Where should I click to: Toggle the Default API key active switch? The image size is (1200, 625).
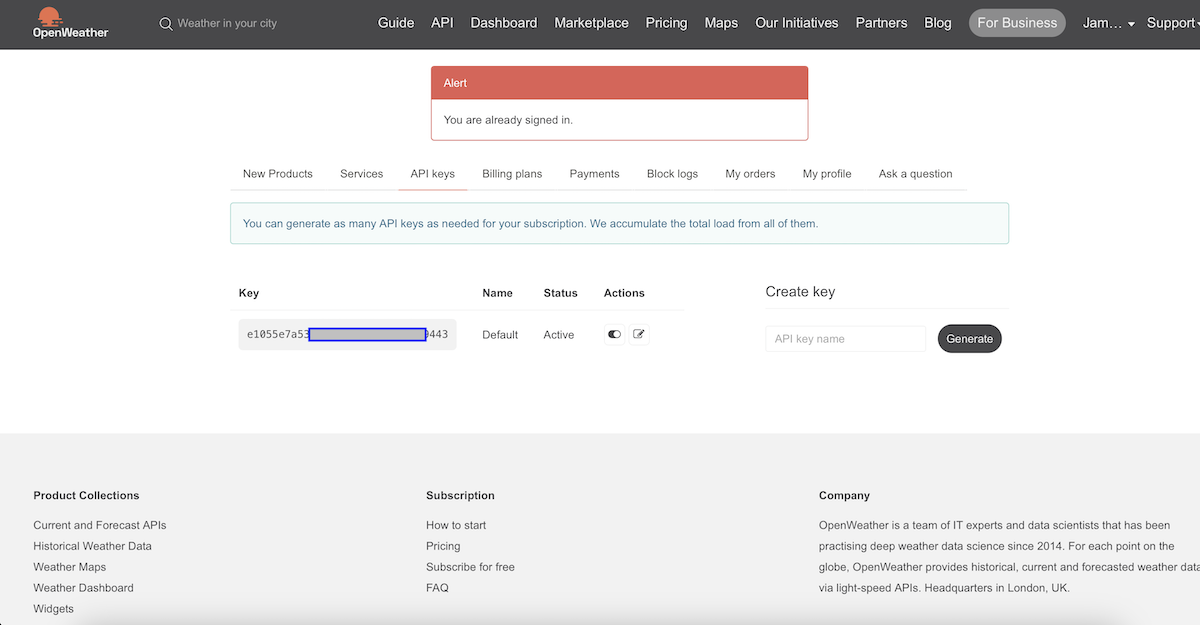point(614,334)
